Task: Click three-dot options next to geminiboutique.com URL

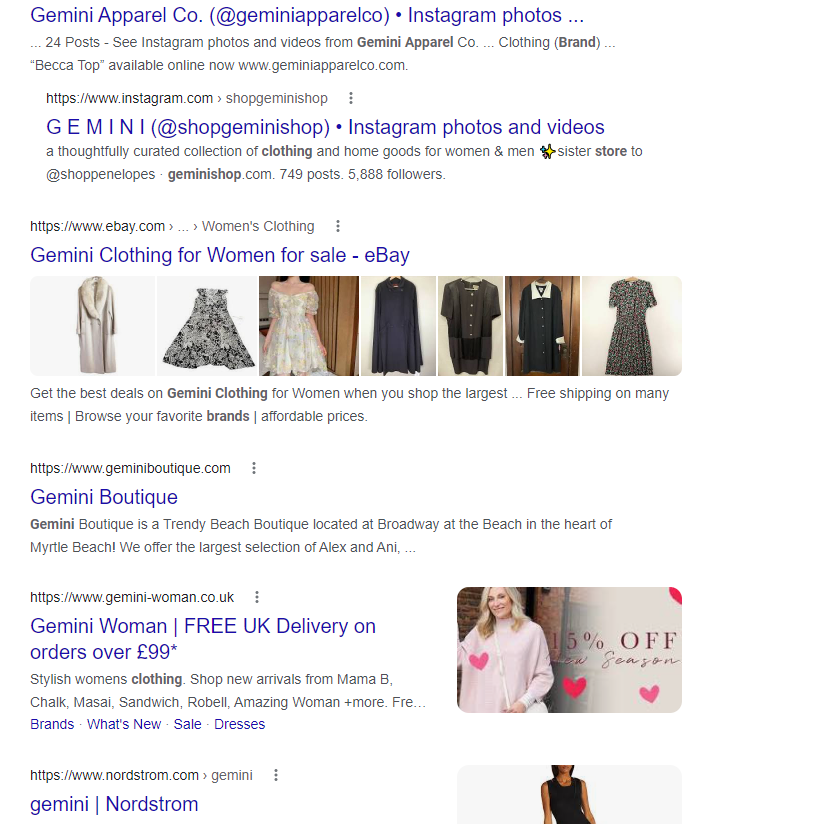Action: pyautogui.click(x=254, y=468)
